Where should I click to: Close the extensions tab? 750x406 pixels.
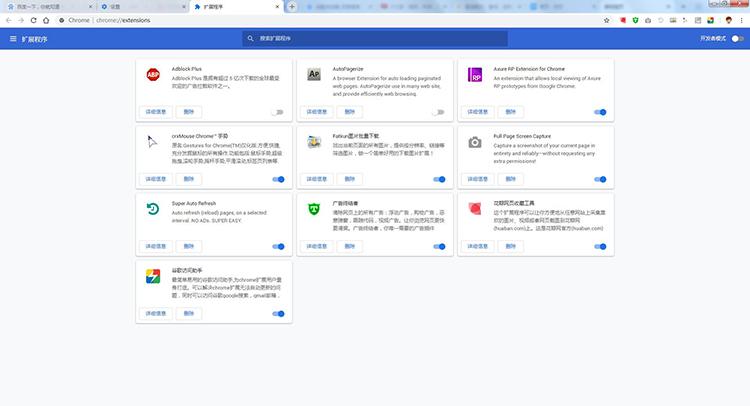(x=277, y=7)
